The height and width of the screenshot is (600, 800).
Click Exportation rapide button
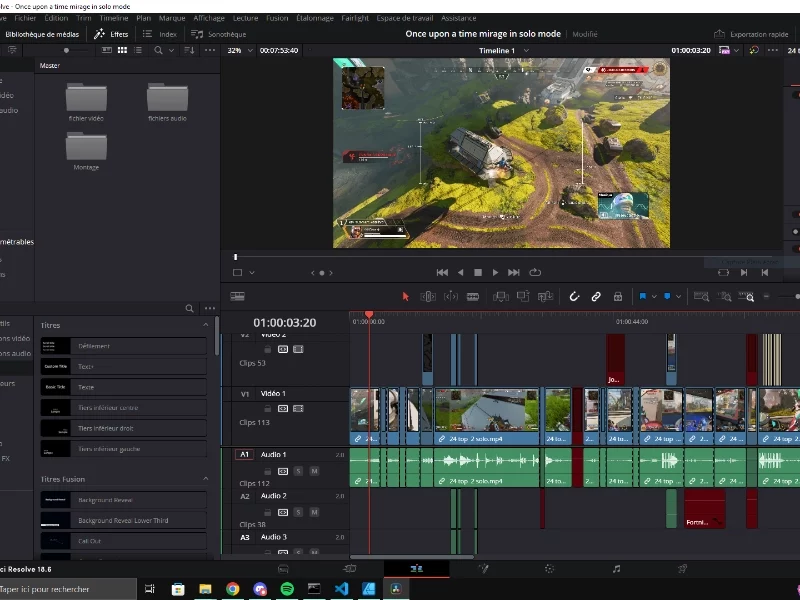click(751, 34)
